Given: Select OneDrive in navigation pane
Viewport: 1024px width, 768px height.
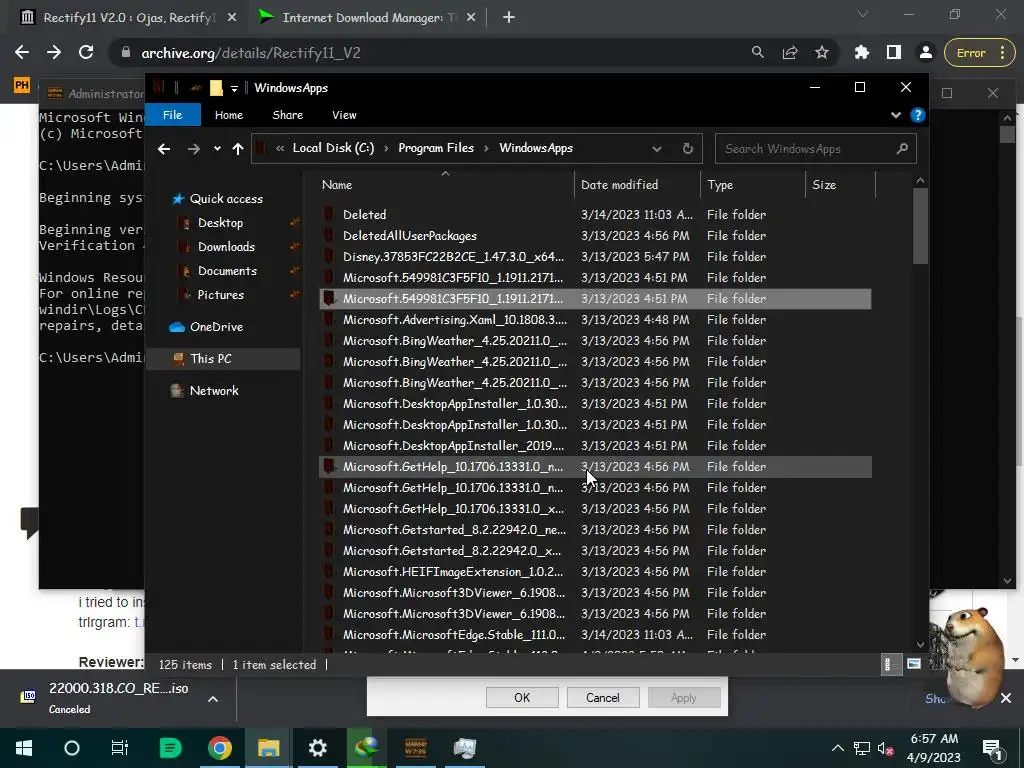Looking at the screenshot, I should click(216, 327).
